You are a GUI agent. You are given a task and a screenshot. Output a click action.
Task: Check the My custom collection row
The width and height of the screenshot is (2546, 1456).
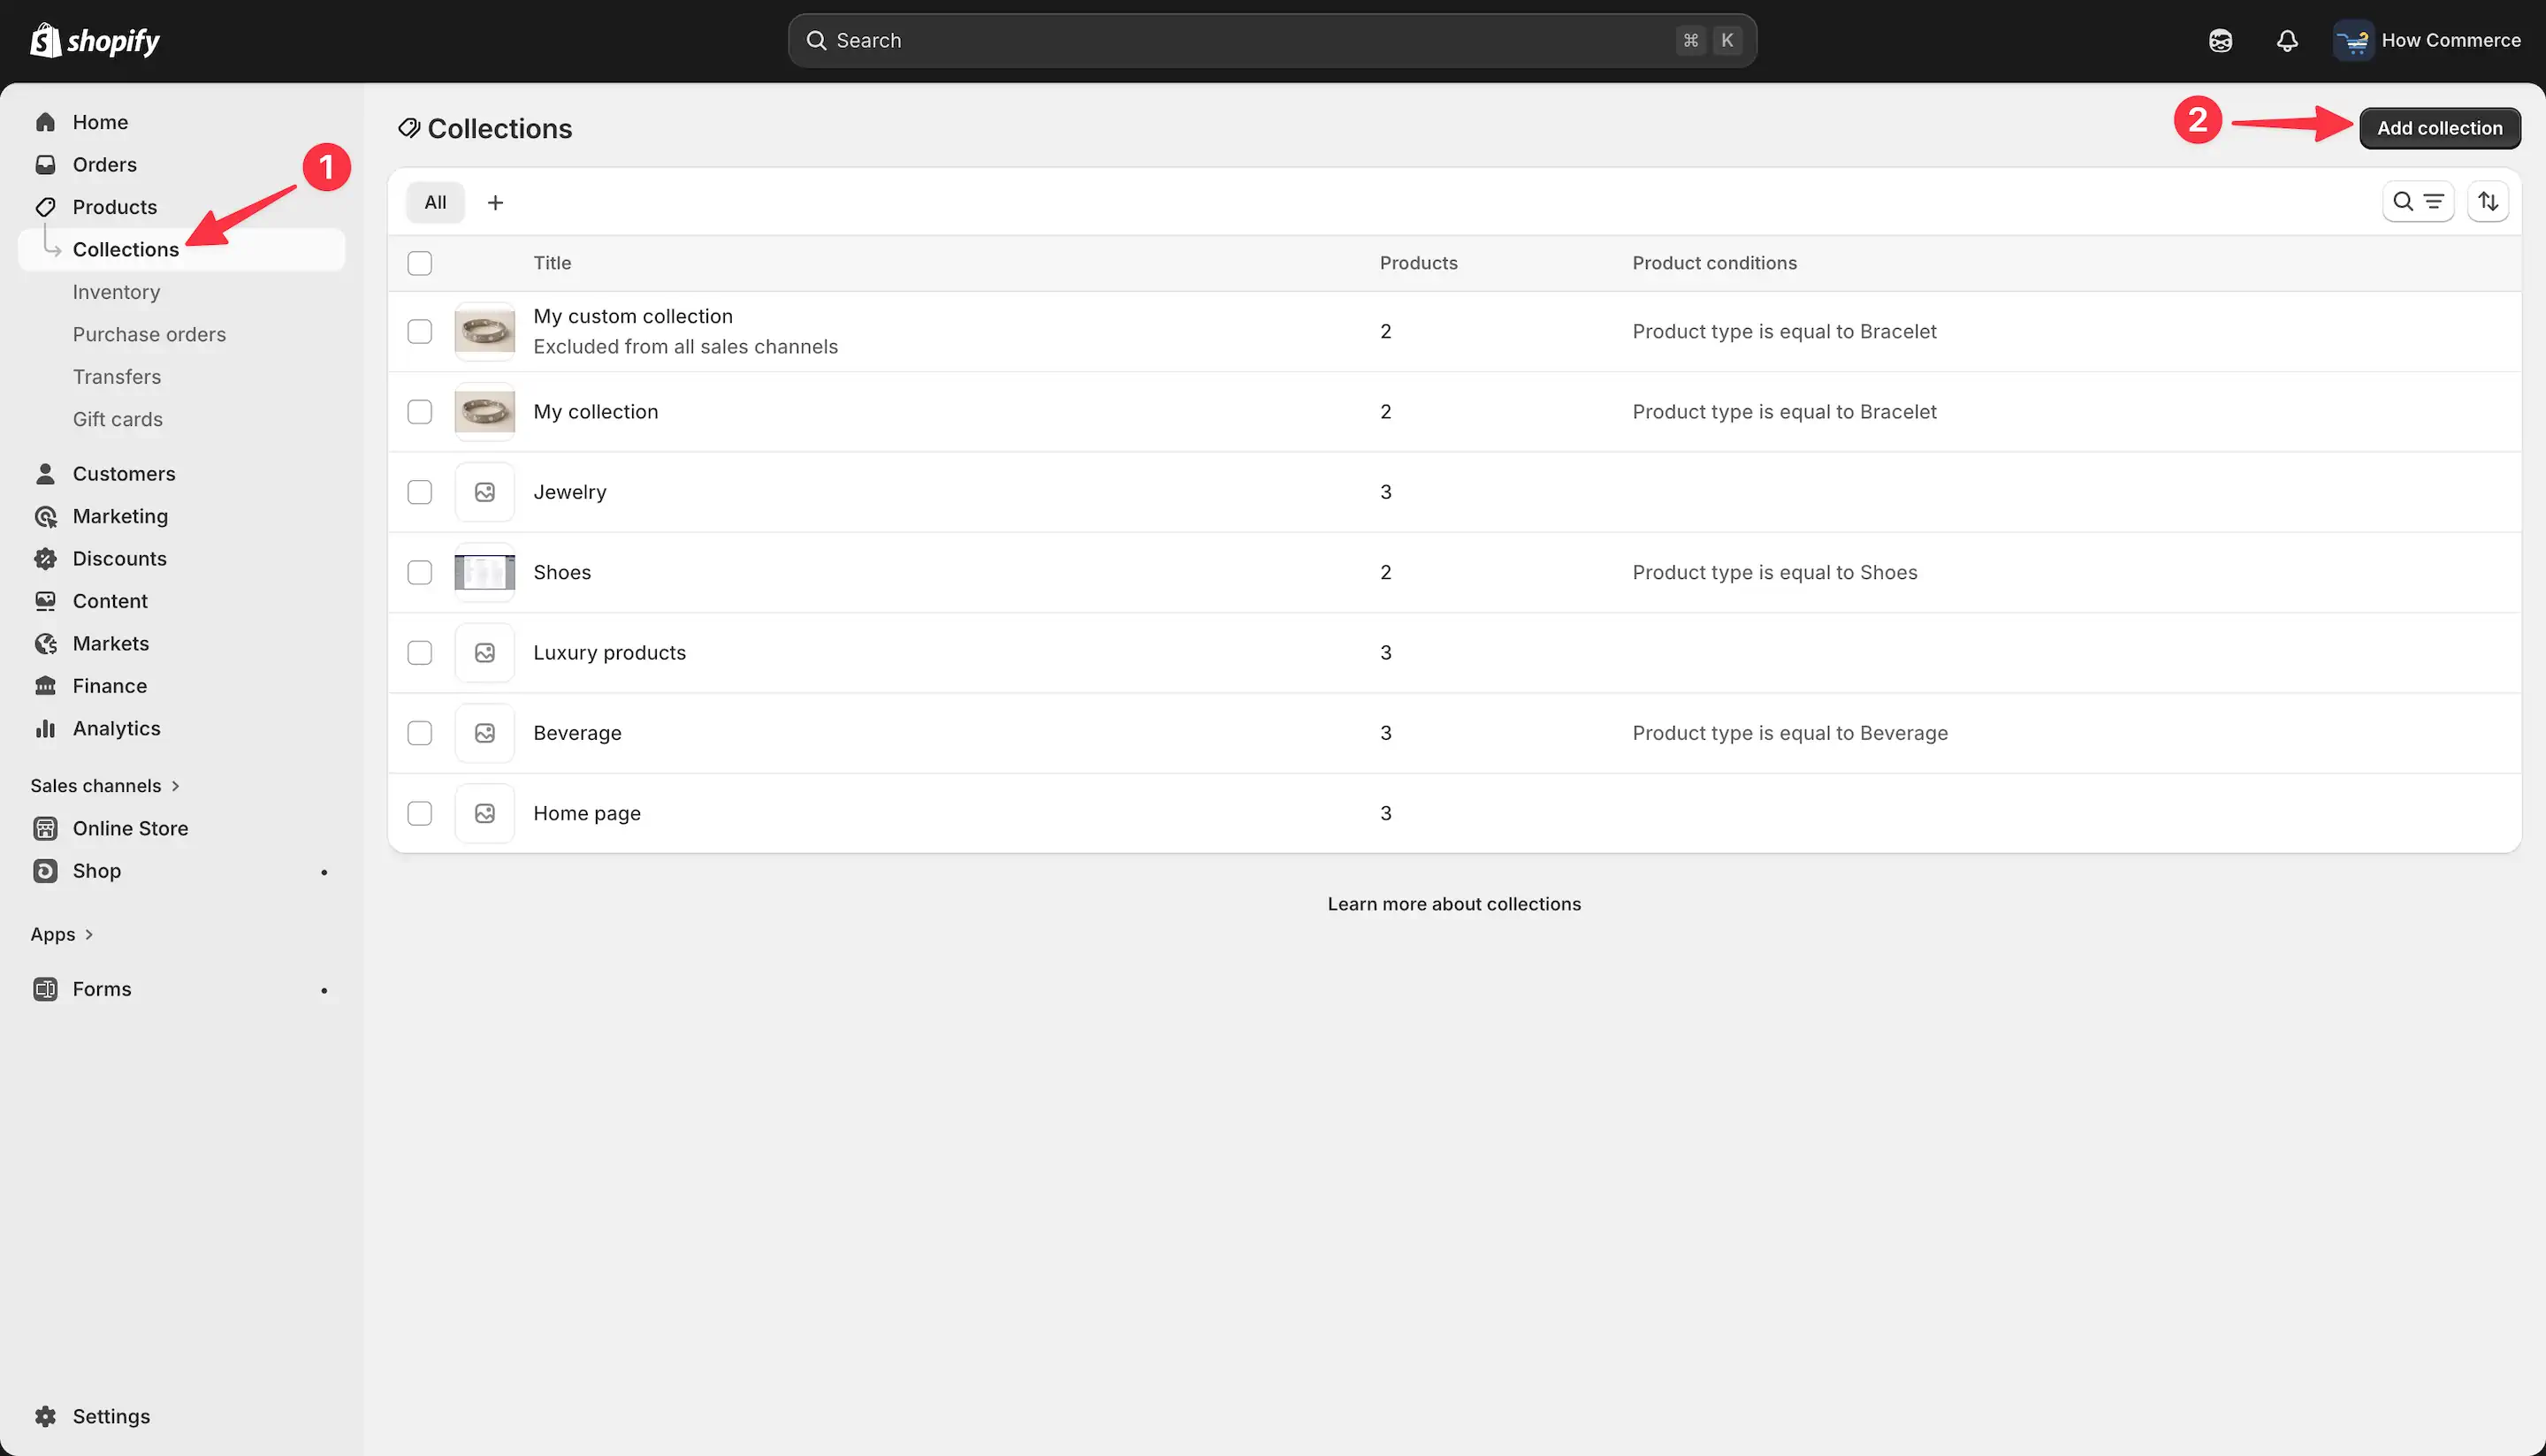click(420, 331)
